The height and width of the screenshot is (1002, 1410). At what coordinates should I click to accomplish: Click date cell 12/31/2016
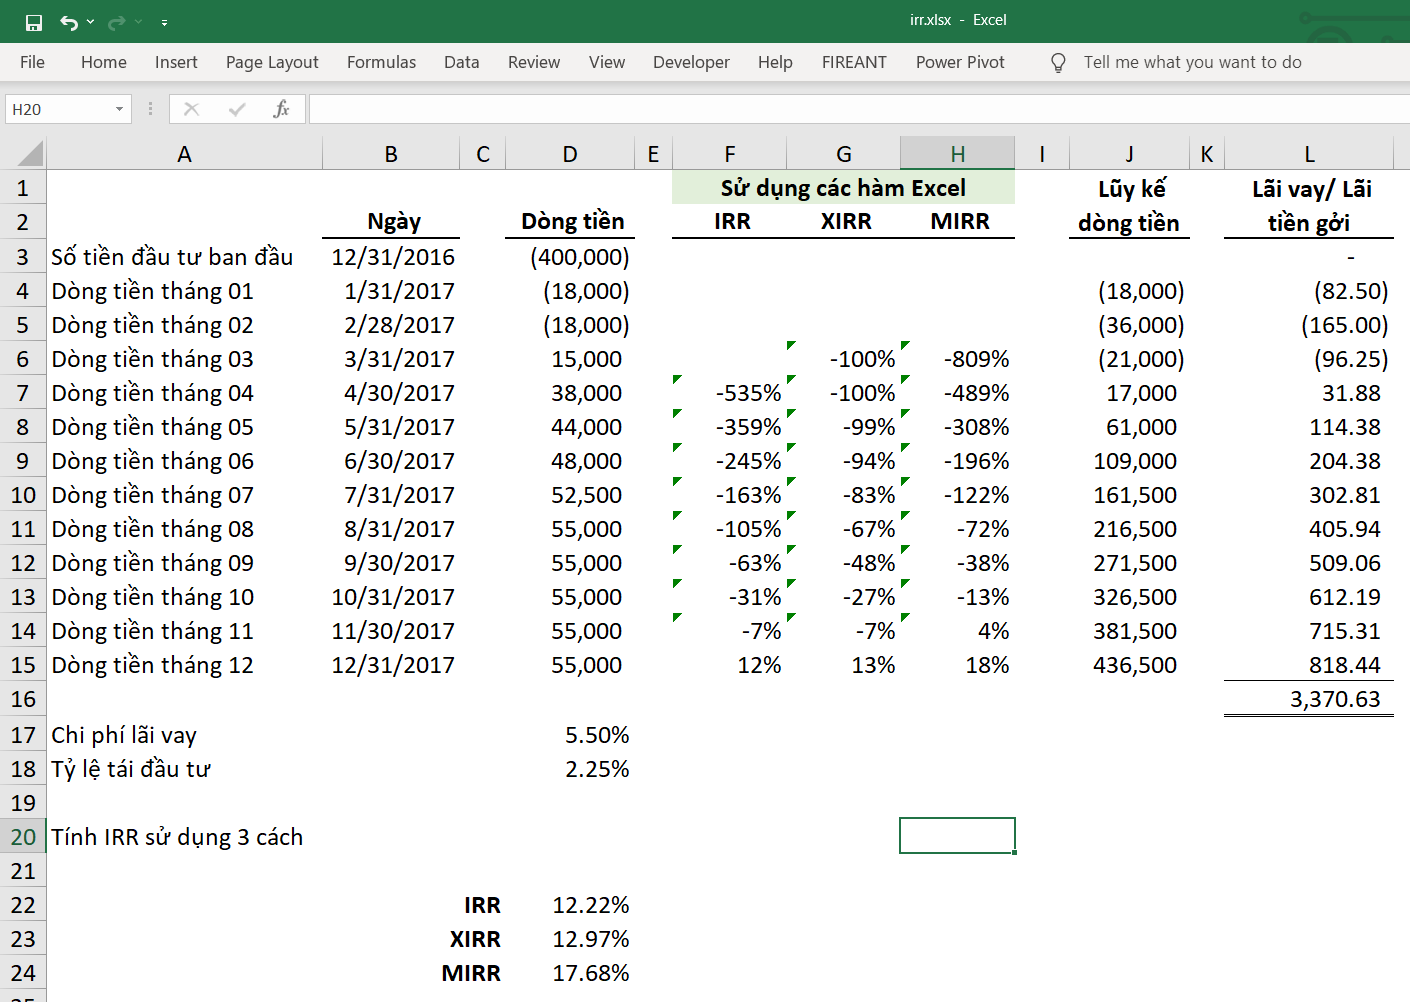click(x=393, y=257)
